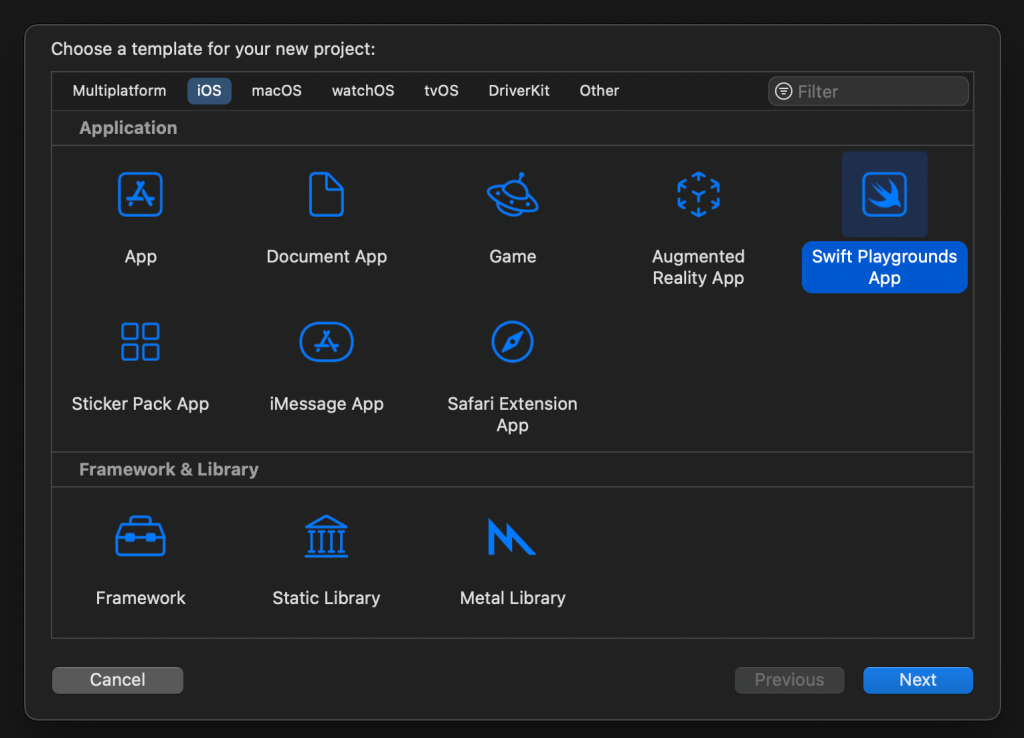The width and height of the screenshot is (1024, 738).
Task: Click the Previous button
Action: [790, 680]
